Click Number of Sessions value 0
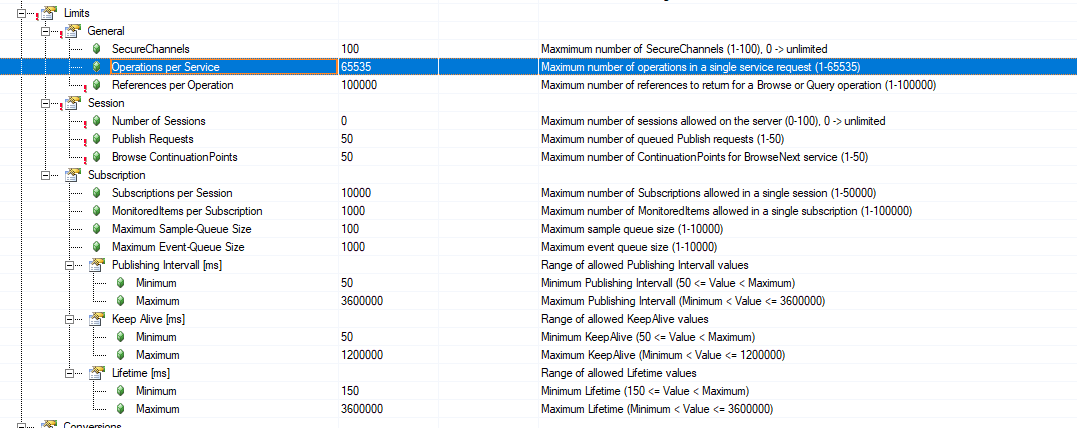Viewport: 1077px width, 428px height. 343,121
